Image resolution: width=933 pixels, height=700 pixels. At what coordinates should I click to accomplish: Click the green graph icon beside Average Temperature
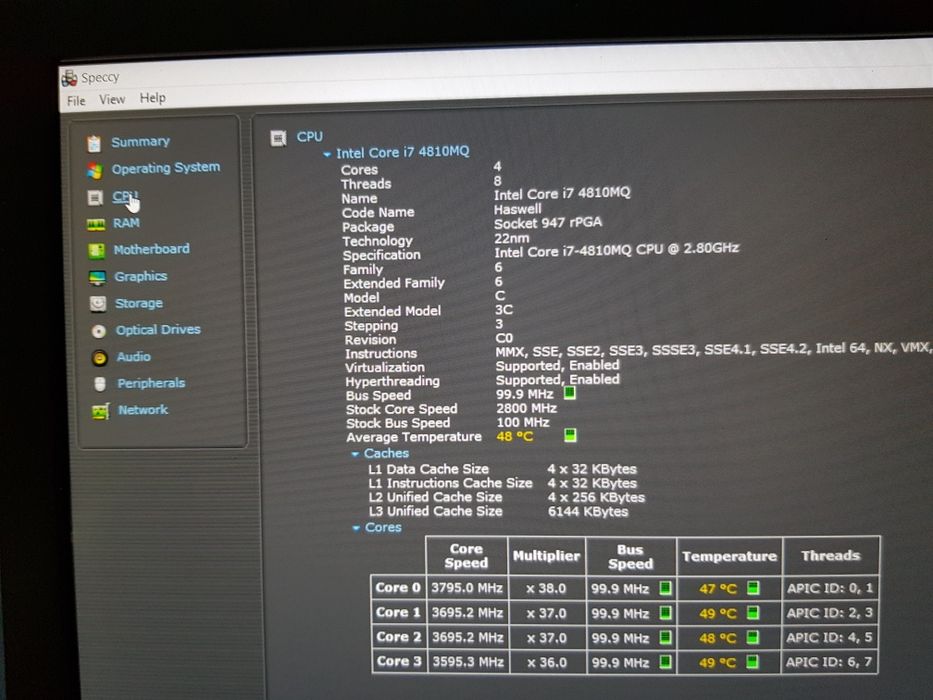pos(570,435)
